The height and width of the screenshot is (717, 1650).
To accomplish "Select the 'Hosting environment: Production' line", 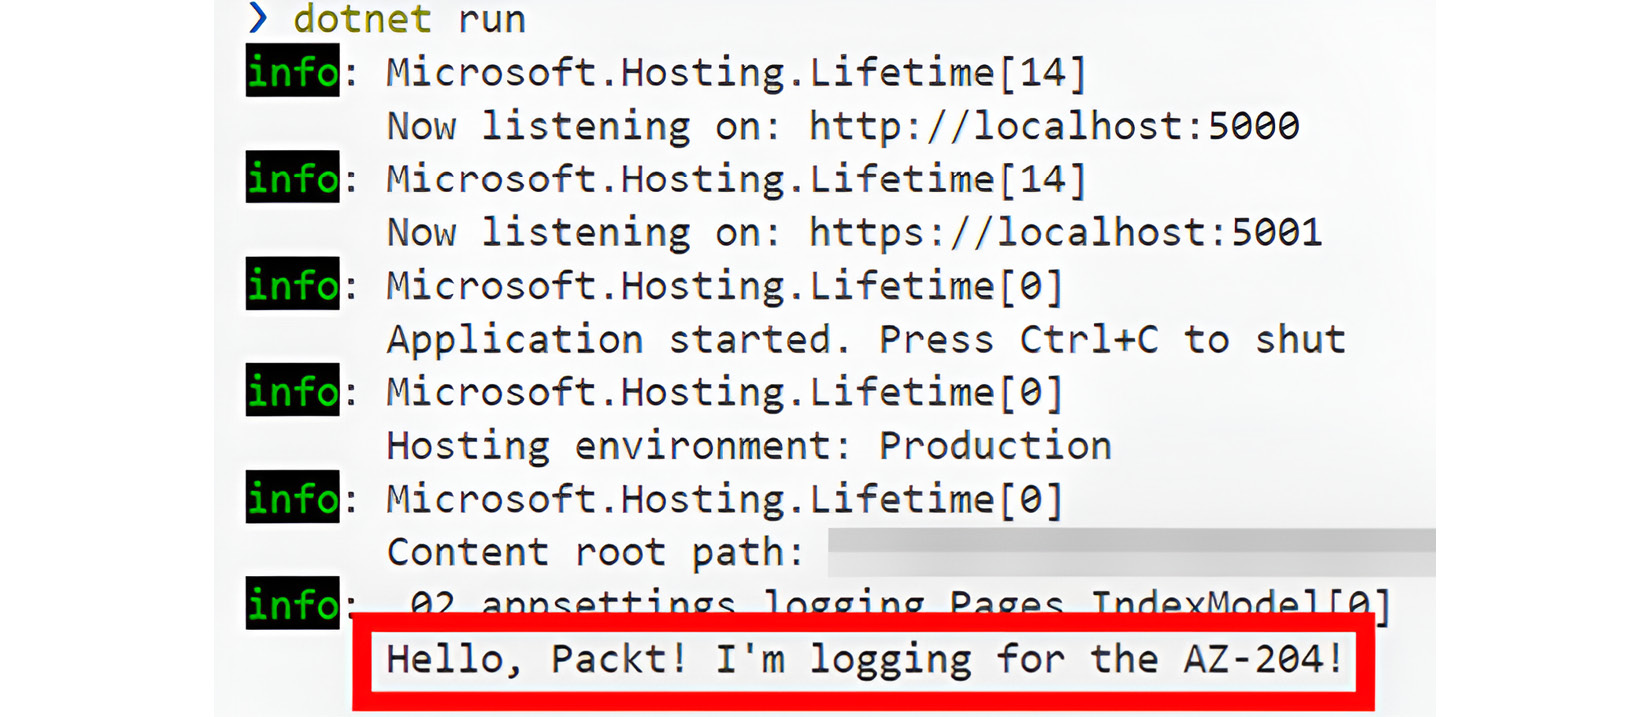I will (749, 446).
